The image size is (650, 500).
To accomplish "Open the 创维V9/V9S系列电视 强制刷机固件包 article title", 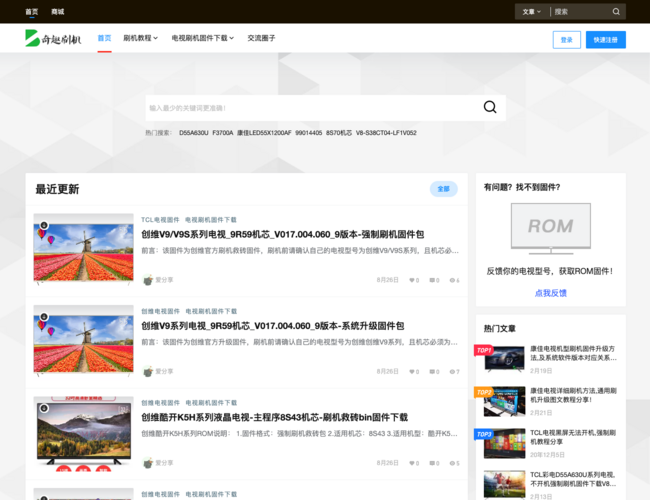I will point(283,235).
